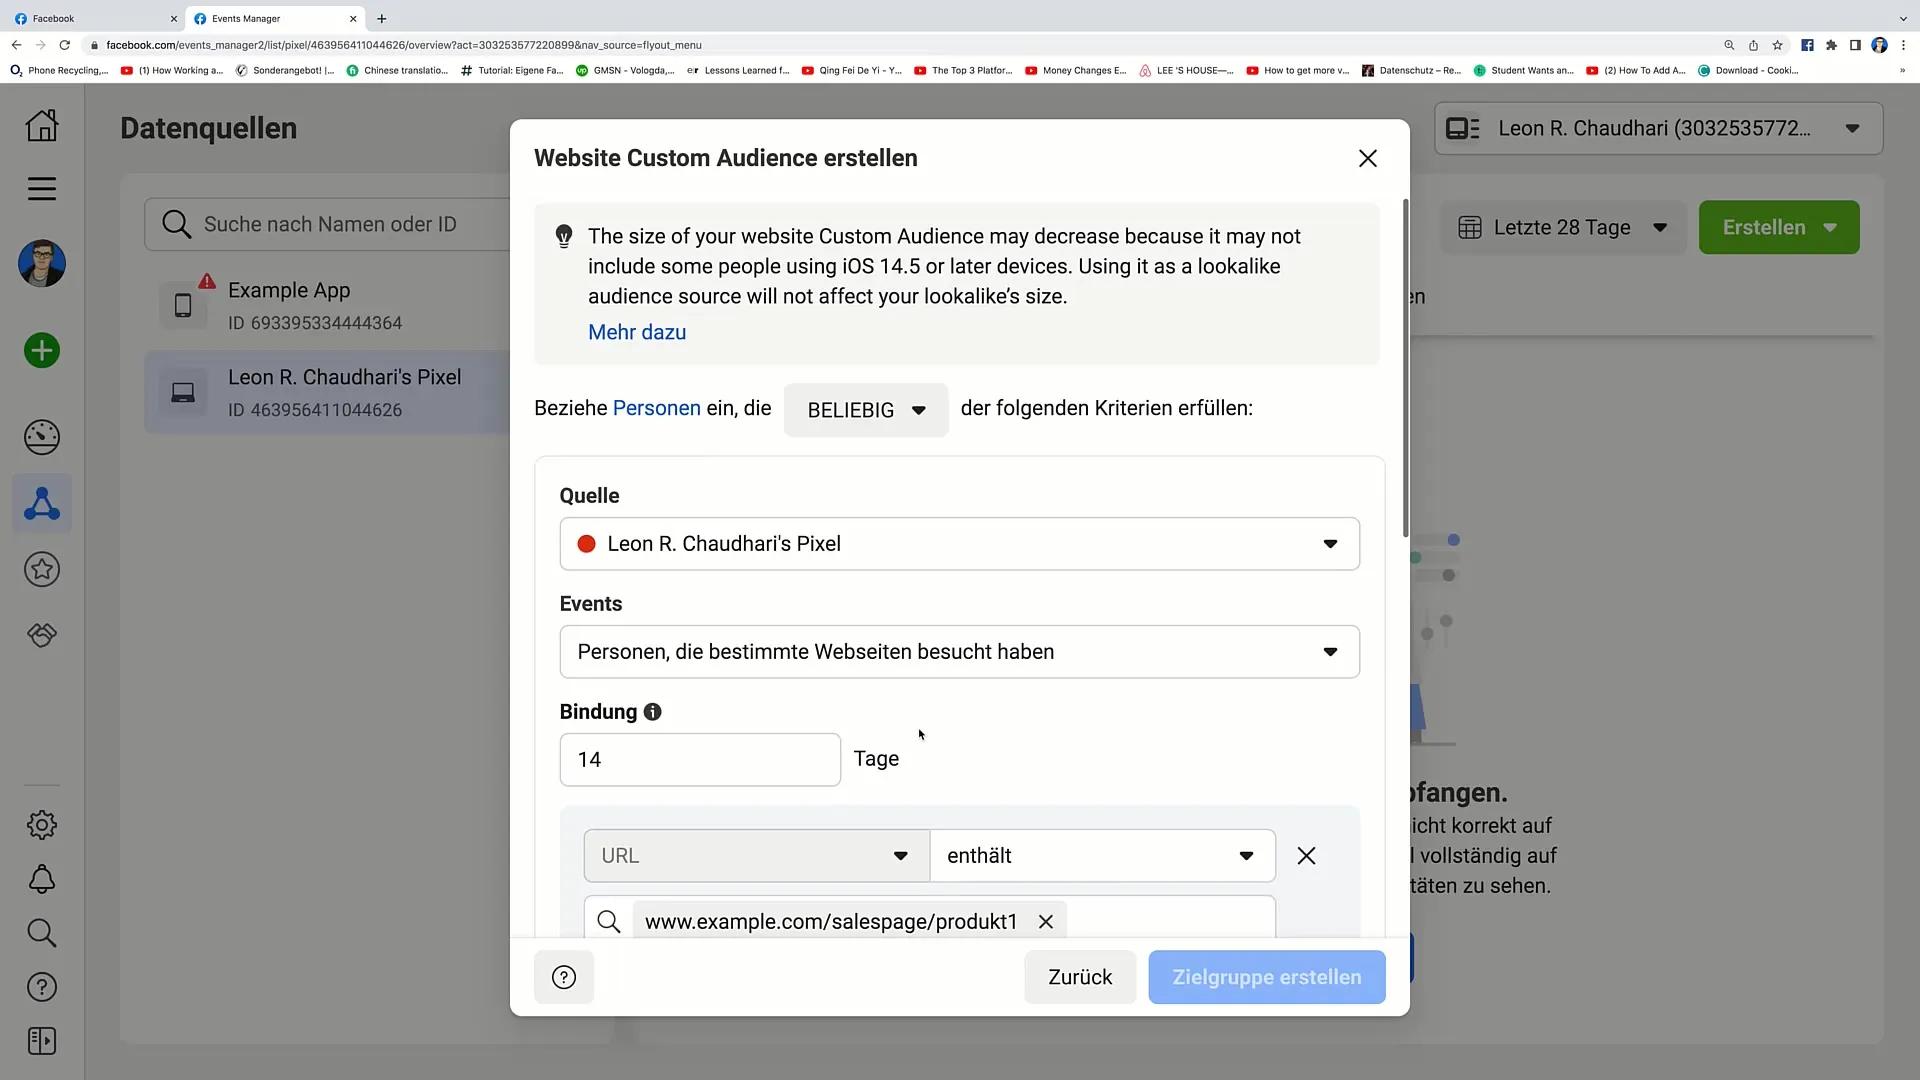Click the pixel/data sources icon in sidebar
Screen dimensions: 1920x1080
42,504
